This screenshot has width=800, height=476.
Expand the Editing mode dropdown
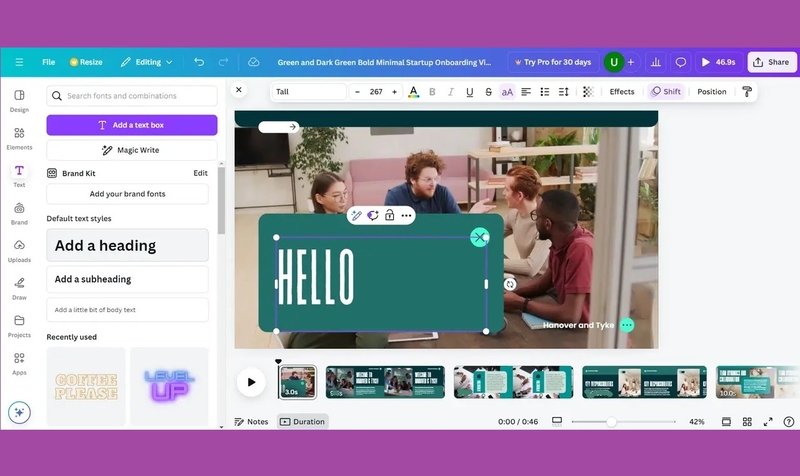point(146,62)
